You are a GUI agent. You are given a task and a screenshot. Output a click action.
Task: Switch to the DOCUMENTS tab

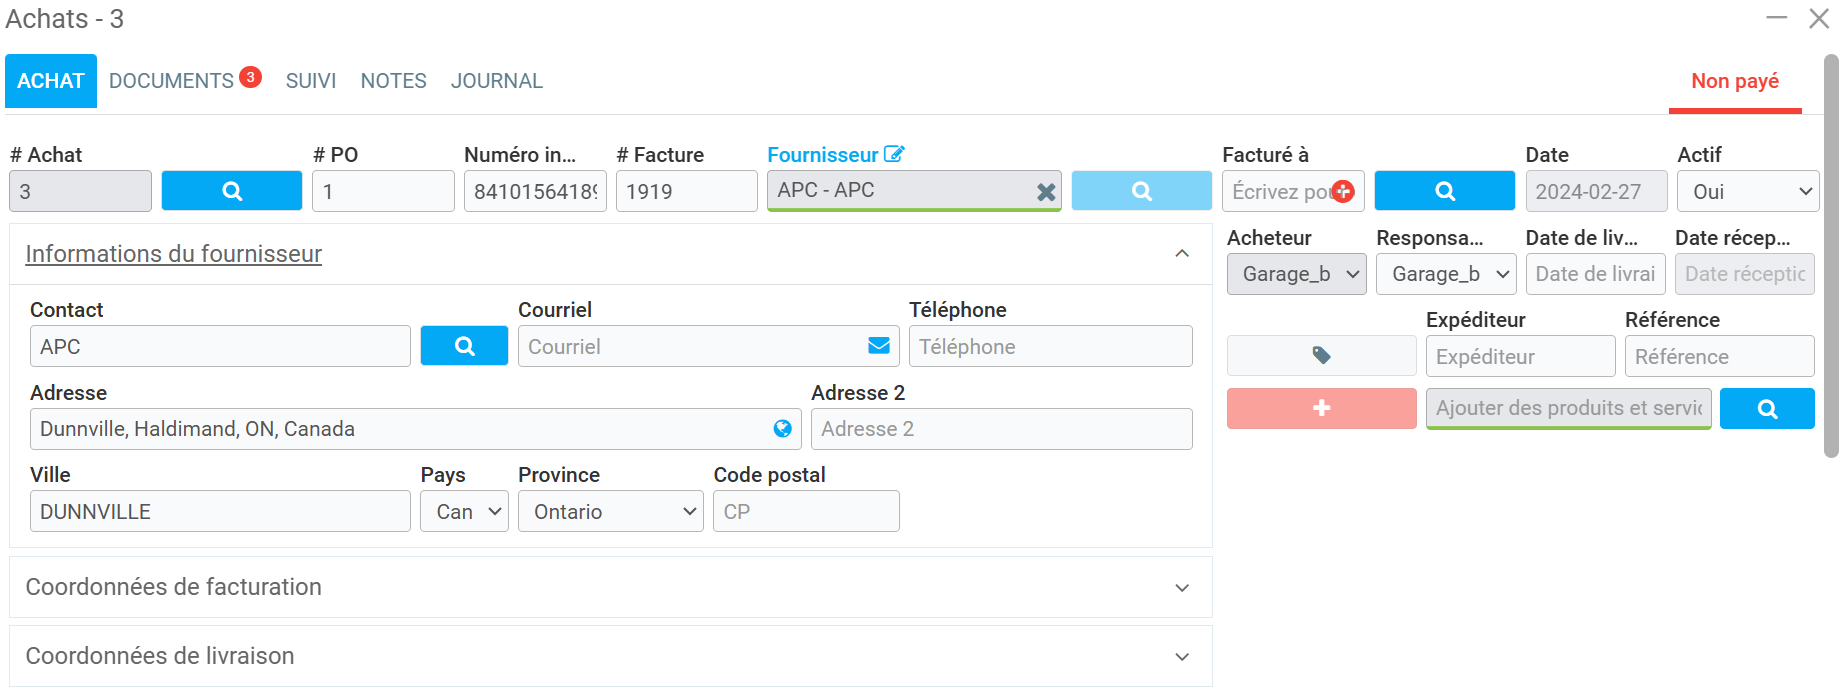click(171, 81)
